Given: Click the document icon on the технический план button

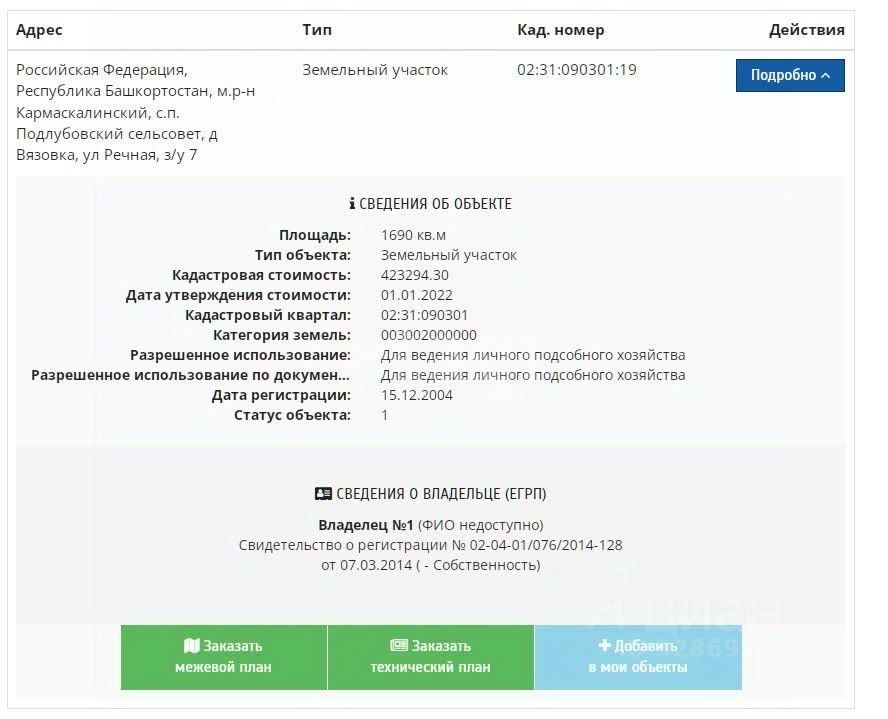Looking at the screenshot, I should pyautogui.click(x=399, y=646).
